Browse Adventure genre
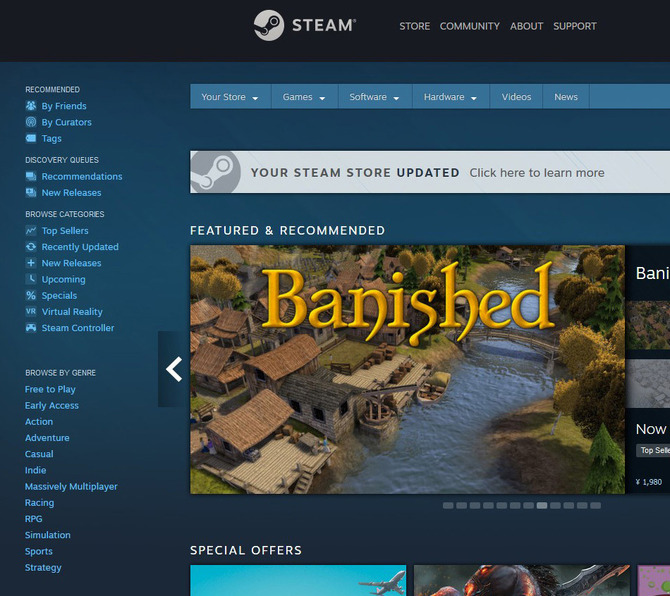Image resolution: width=670 pixels, height=596 pixels. coord(47,438)
